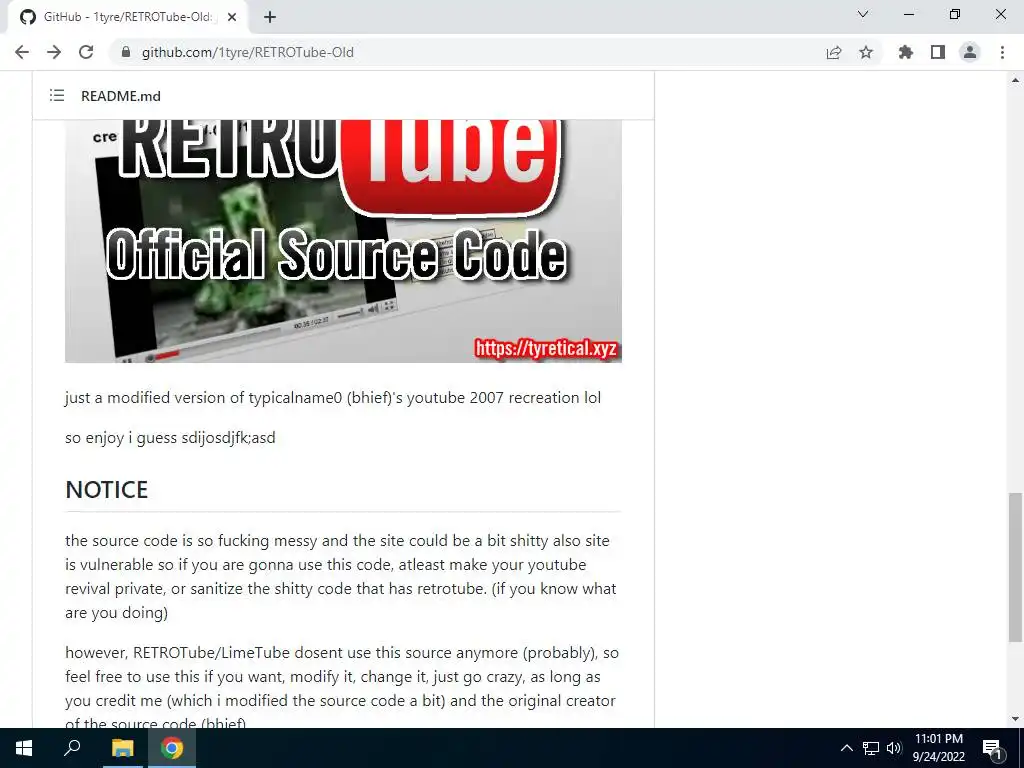Open the clock showing 11:01 PM
Viewport: 1024px width, 768px height.
coord(938,748)
